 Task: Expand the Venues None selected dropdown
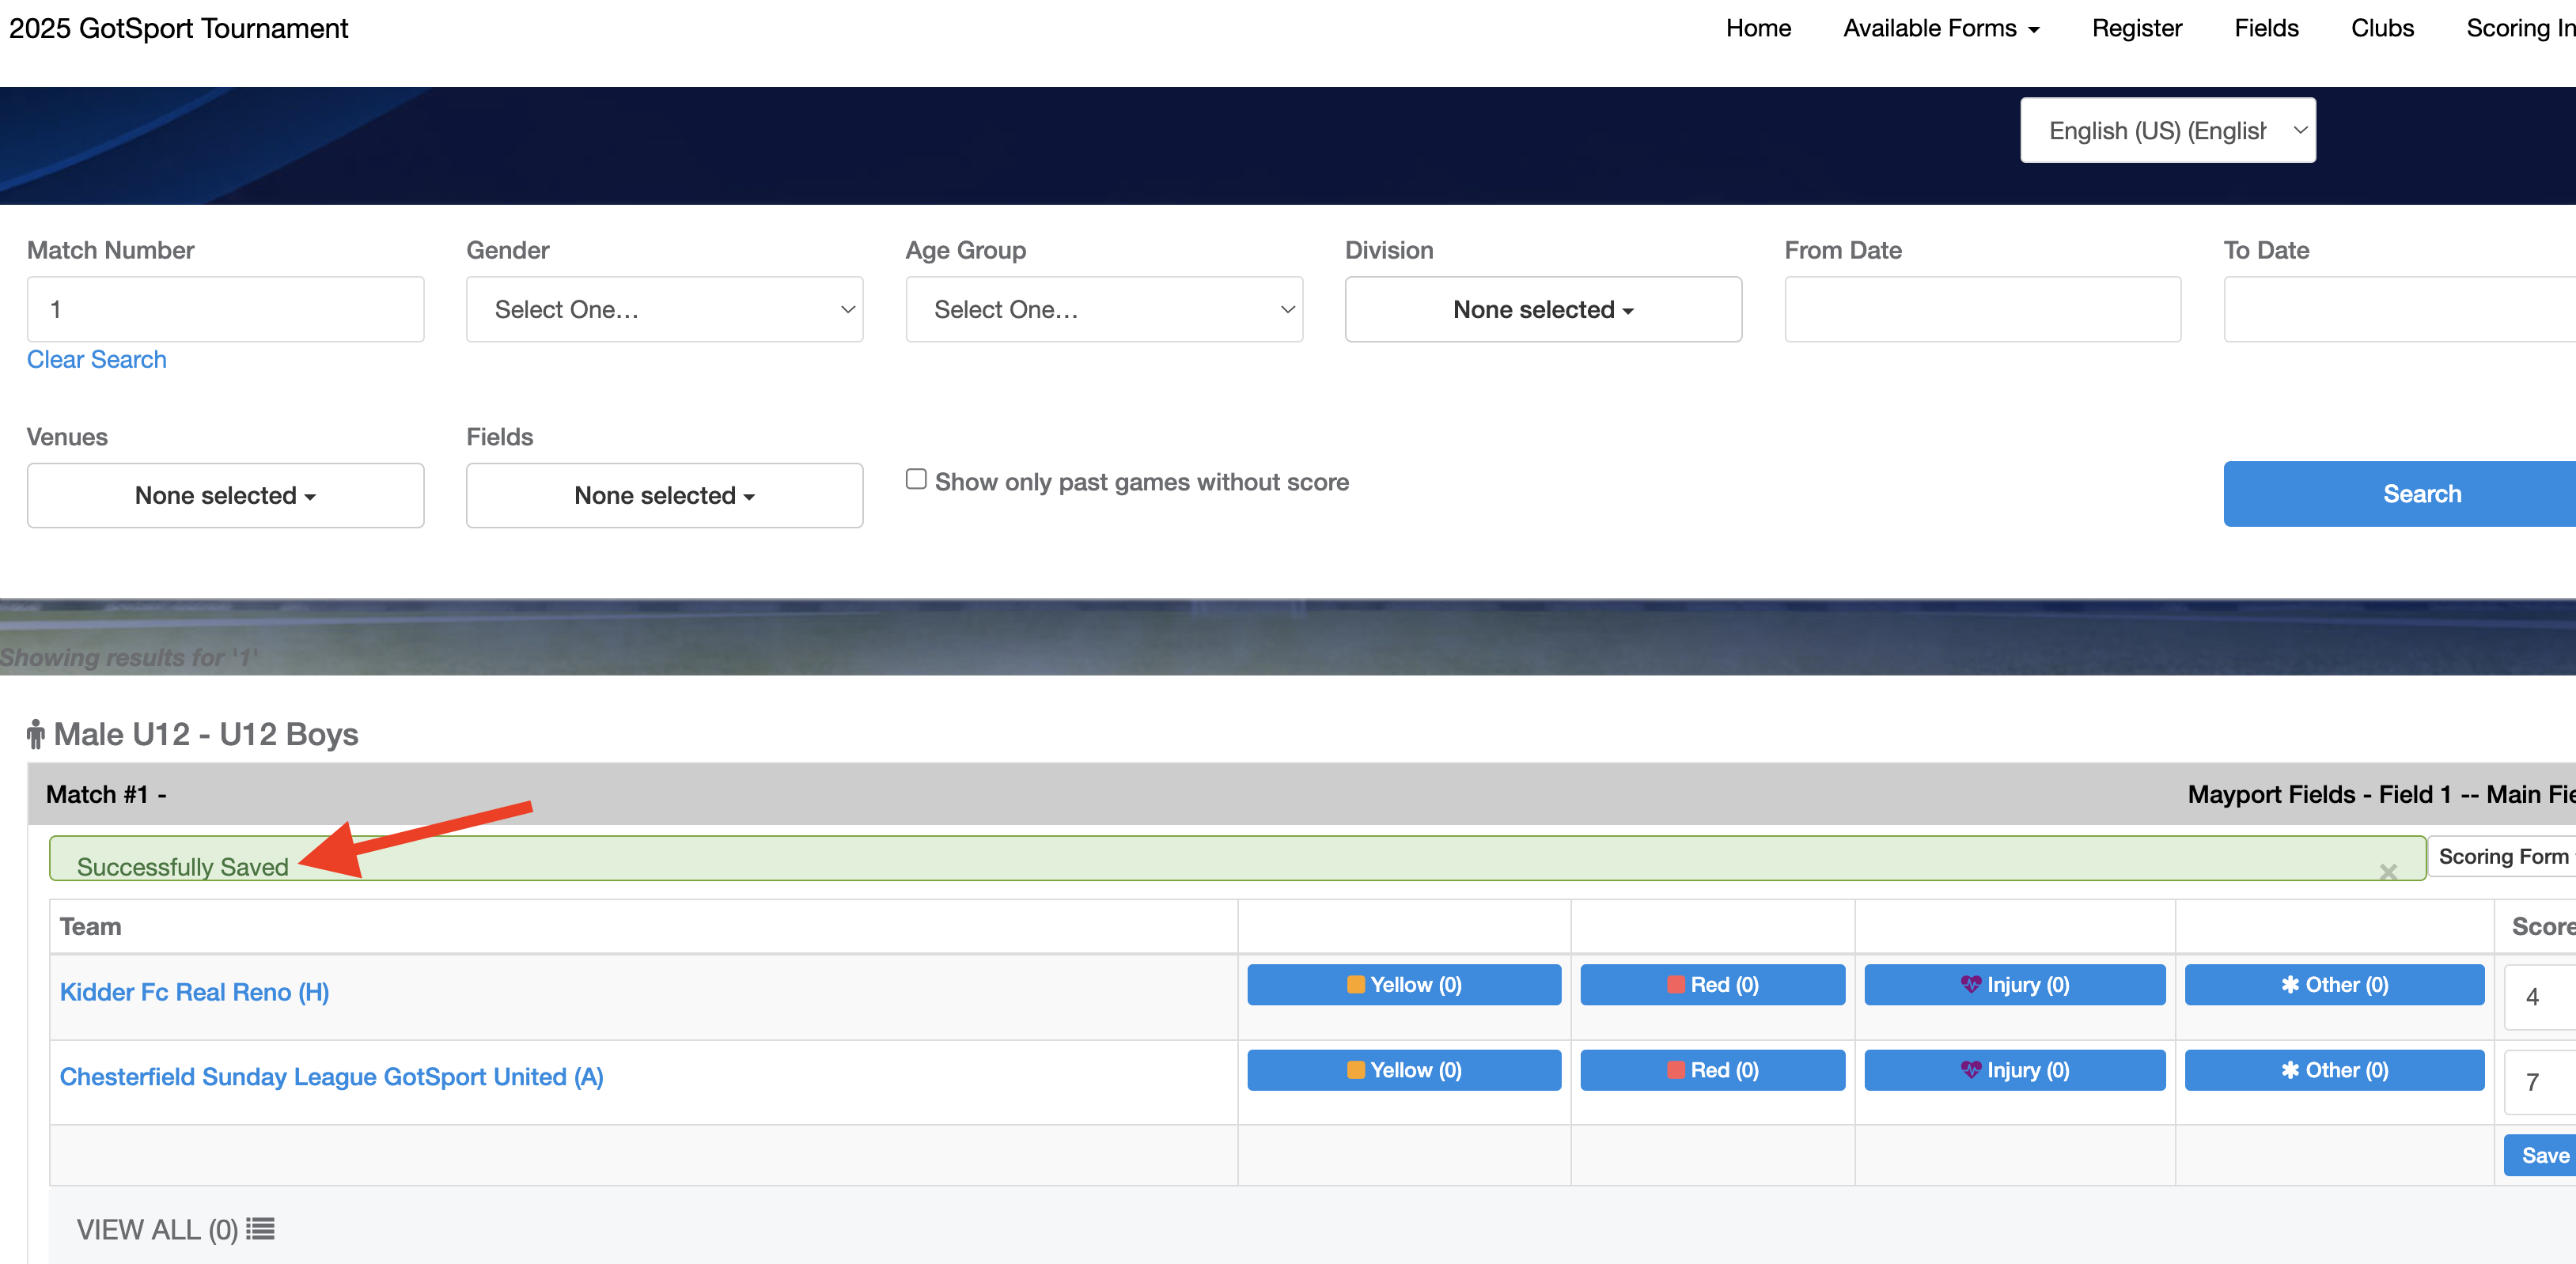[x=225, y=495]
